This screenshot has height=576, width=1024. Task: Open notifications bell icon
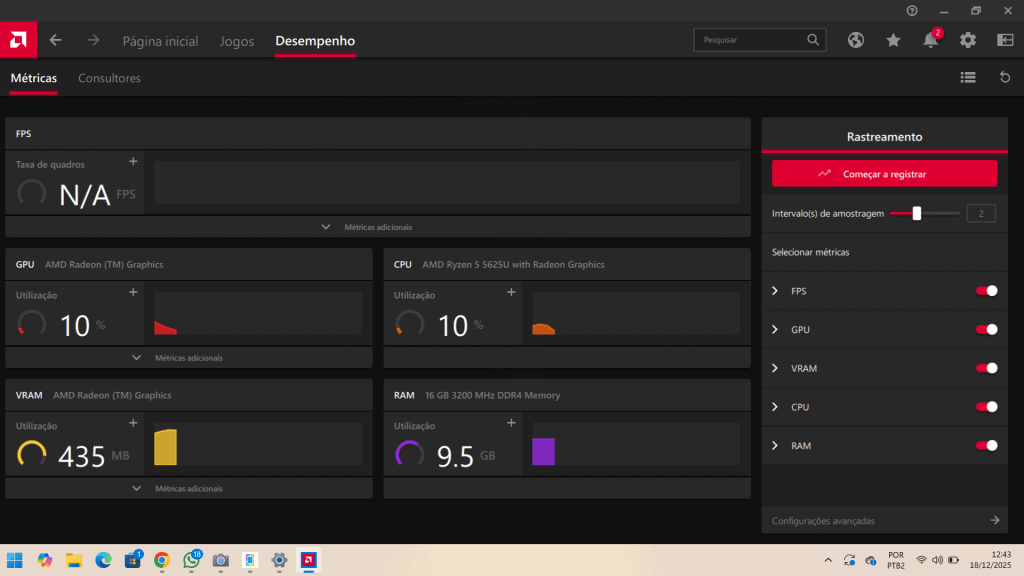931,41
